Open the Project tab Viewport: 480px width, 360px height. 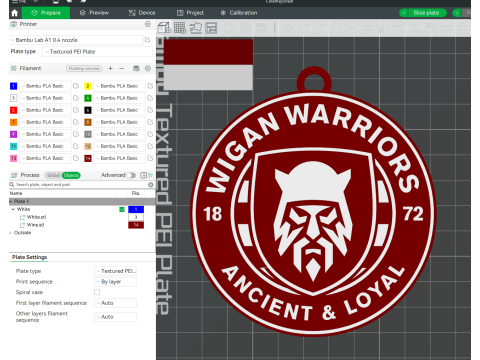(x=190, y=13)
